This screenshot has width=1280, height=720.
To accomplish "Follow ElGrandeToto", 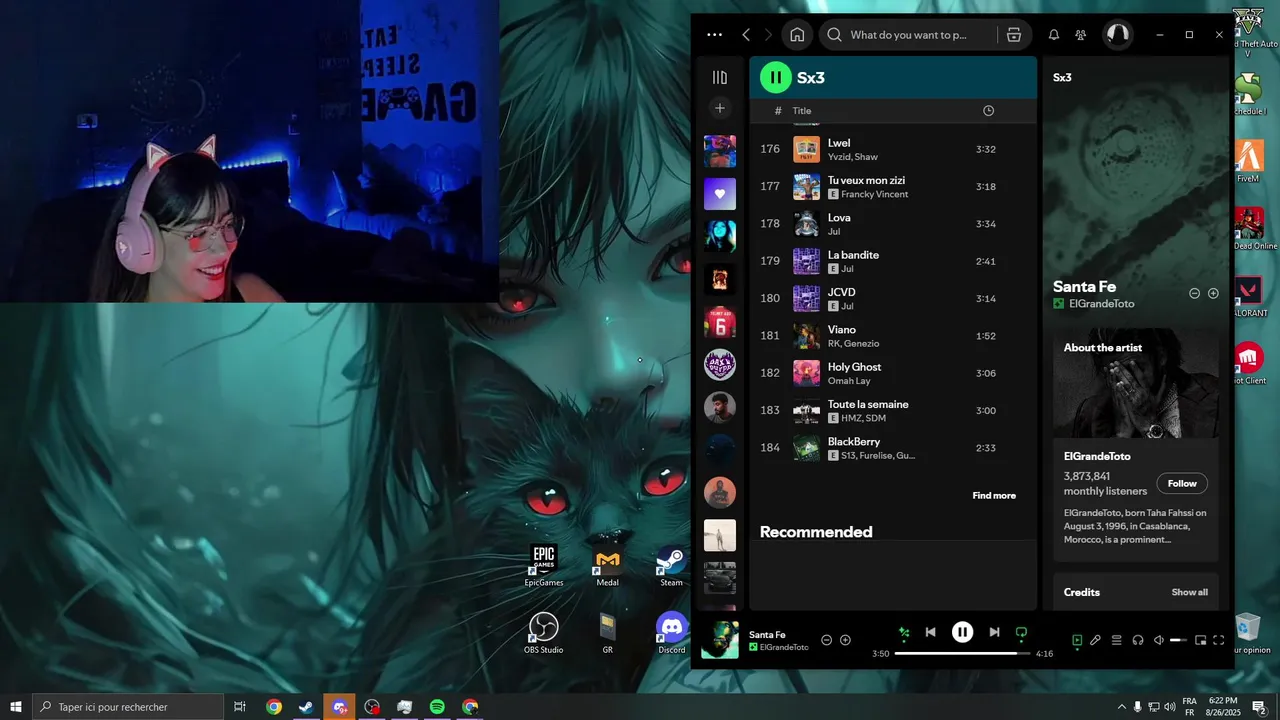I will 1182,483.
